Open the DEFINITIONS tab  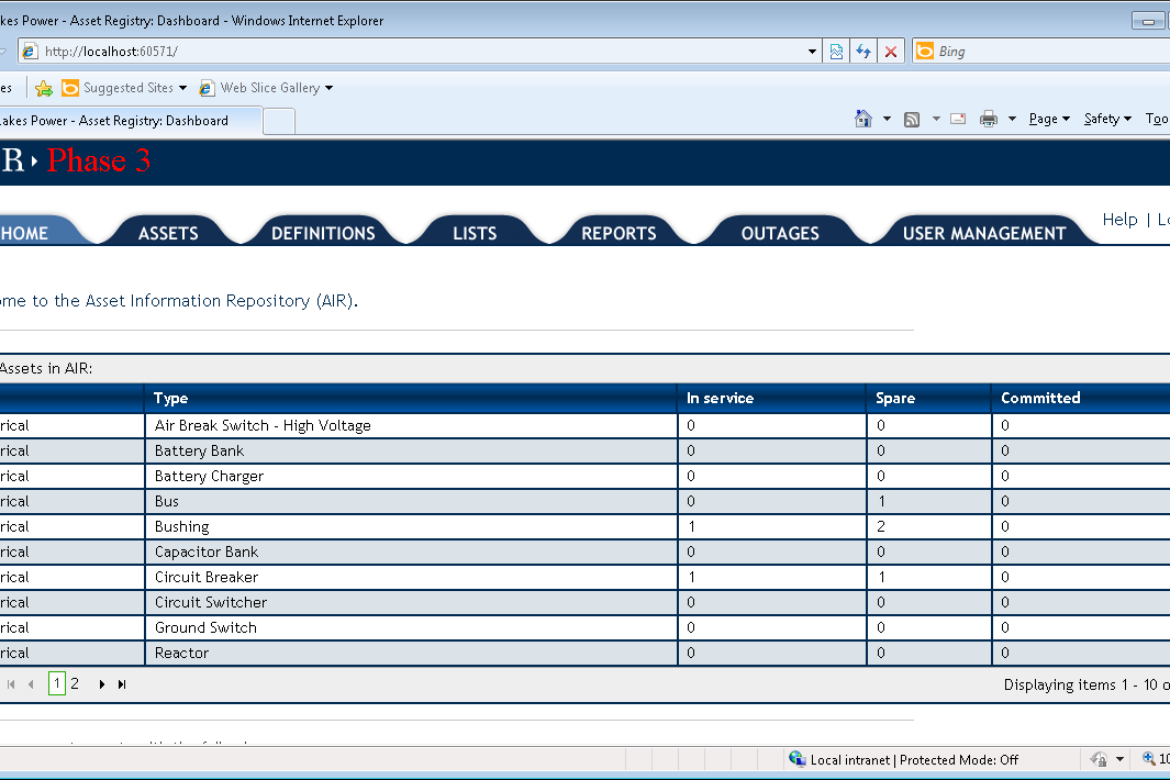[x=323, y=233]
